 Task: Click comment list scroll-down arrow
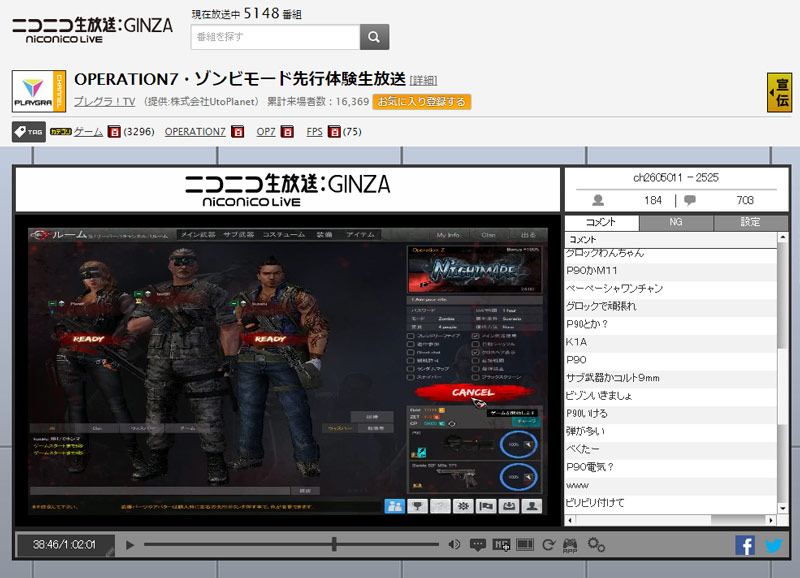tap(783, 508)
